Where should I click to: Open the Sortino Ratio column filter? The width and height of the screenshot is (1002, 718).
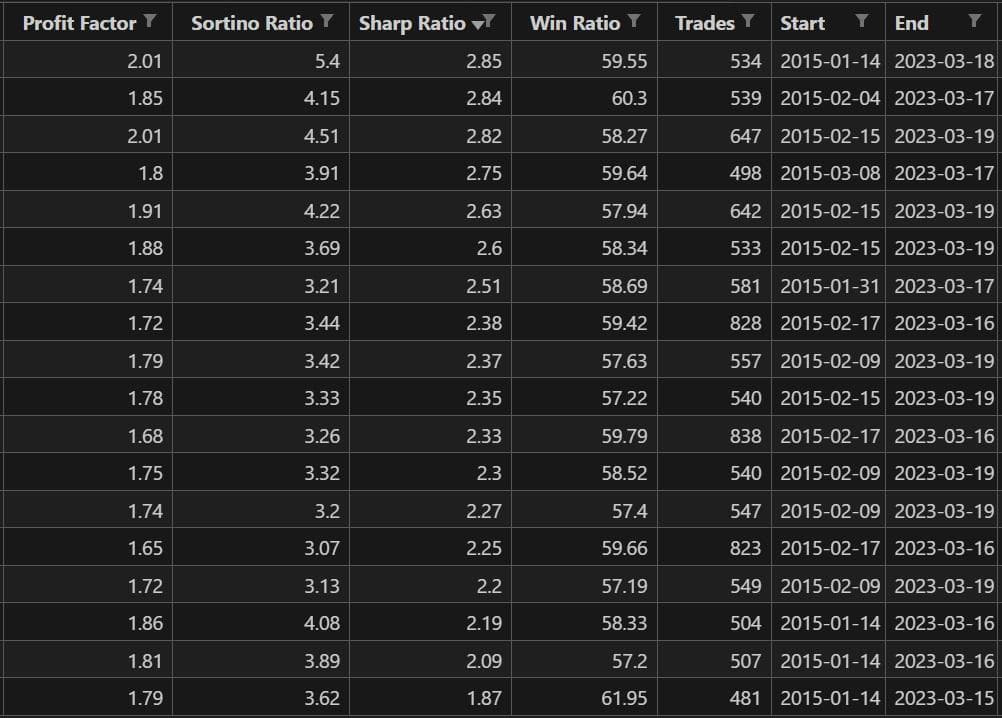(327, 21)
